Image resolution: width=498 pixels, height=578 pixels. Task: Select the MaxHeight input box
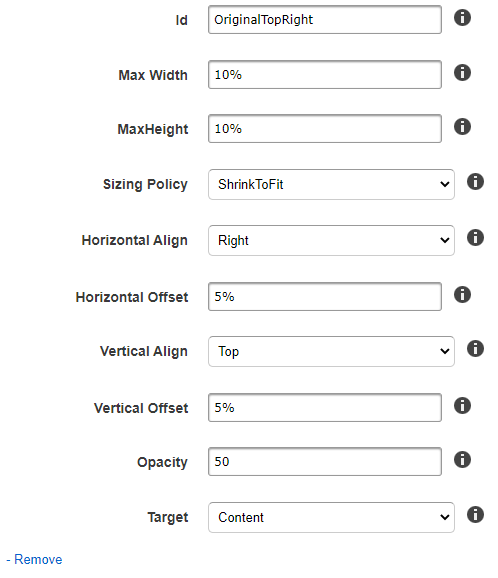325,129
